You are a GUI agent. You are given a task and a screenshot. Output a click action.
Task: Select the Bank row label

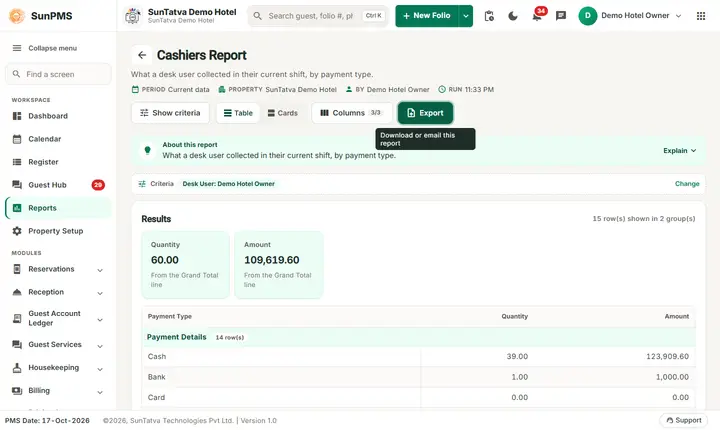tap(156, 377)
